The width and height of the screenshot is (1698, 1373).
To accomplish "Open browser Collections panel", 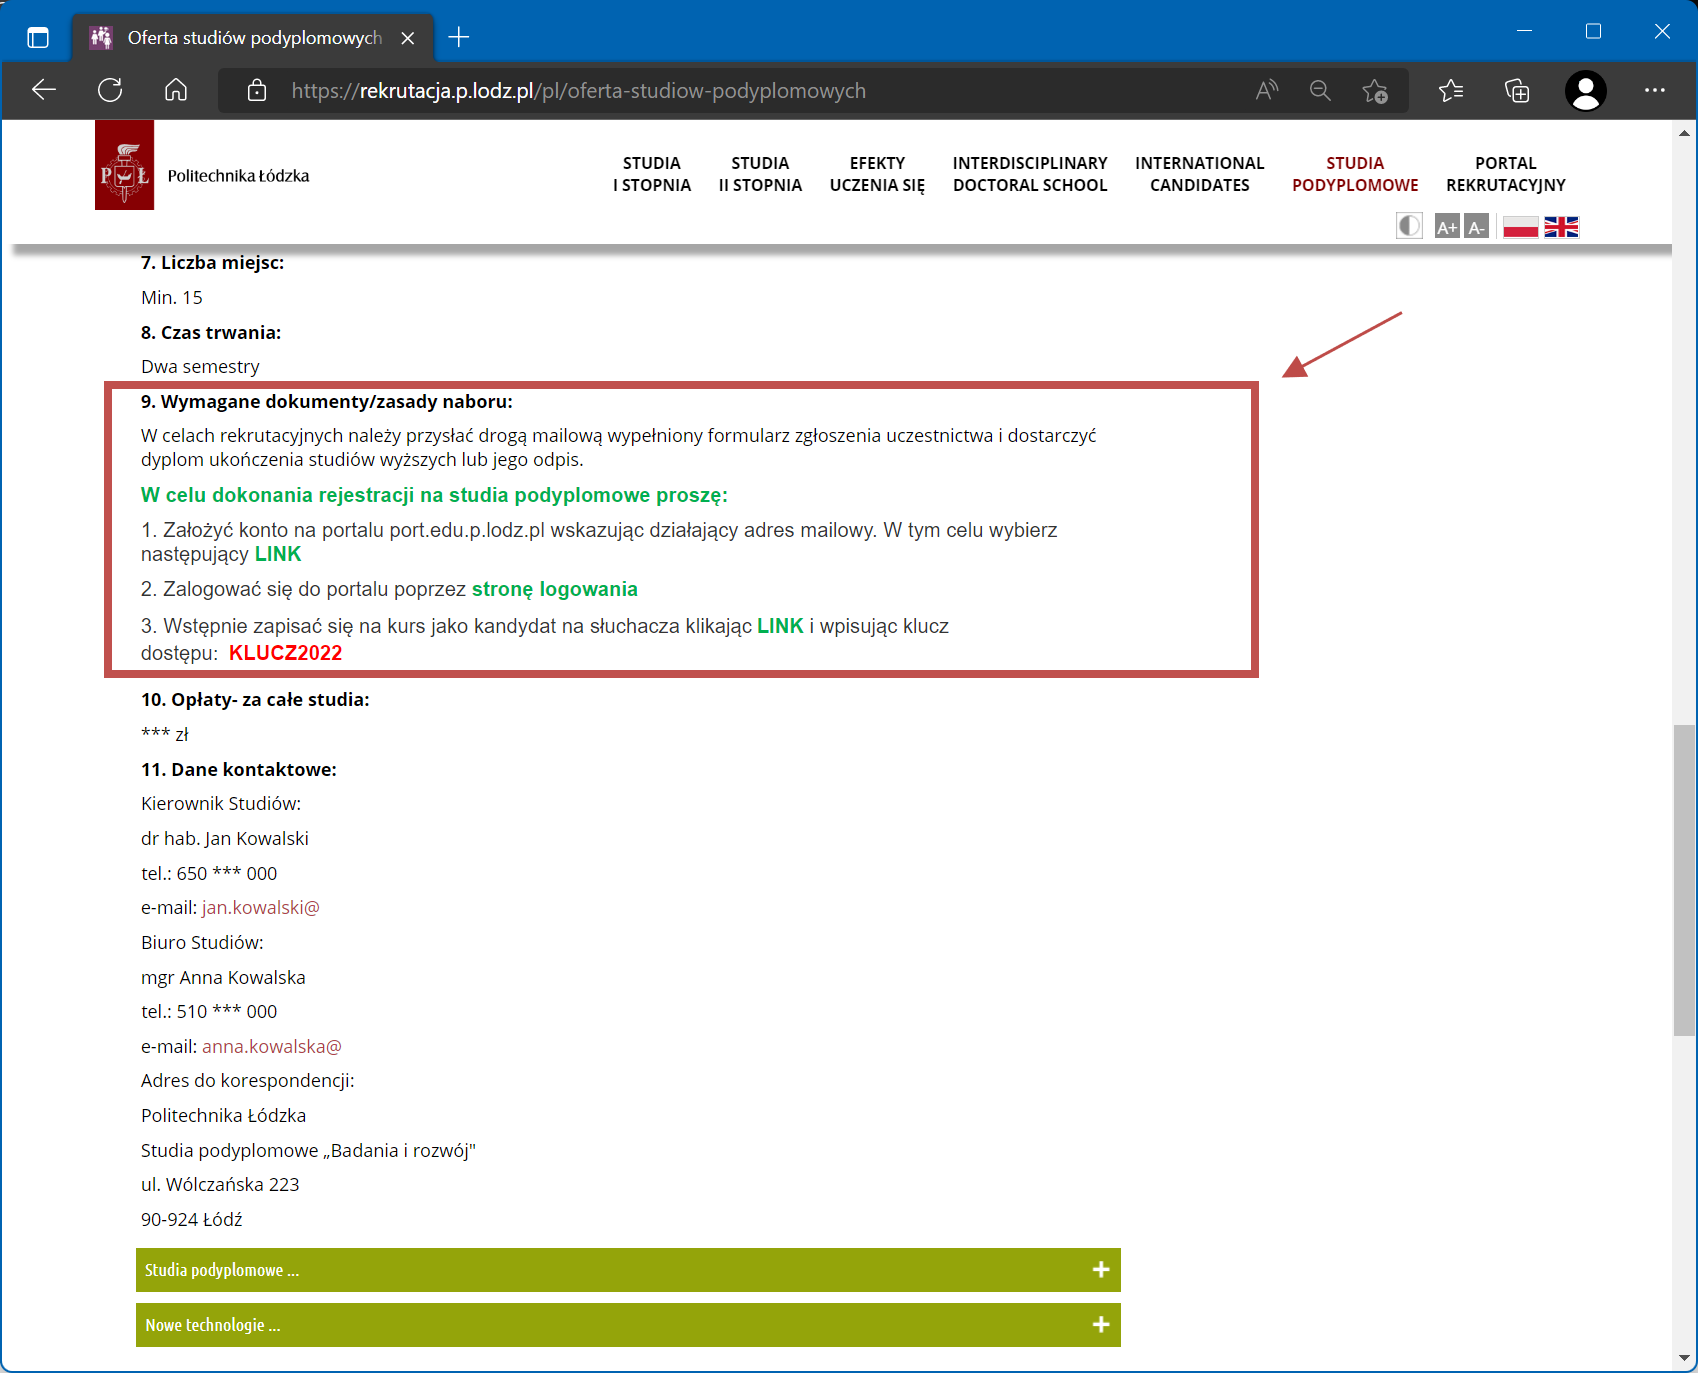I will coord(1517,91).
